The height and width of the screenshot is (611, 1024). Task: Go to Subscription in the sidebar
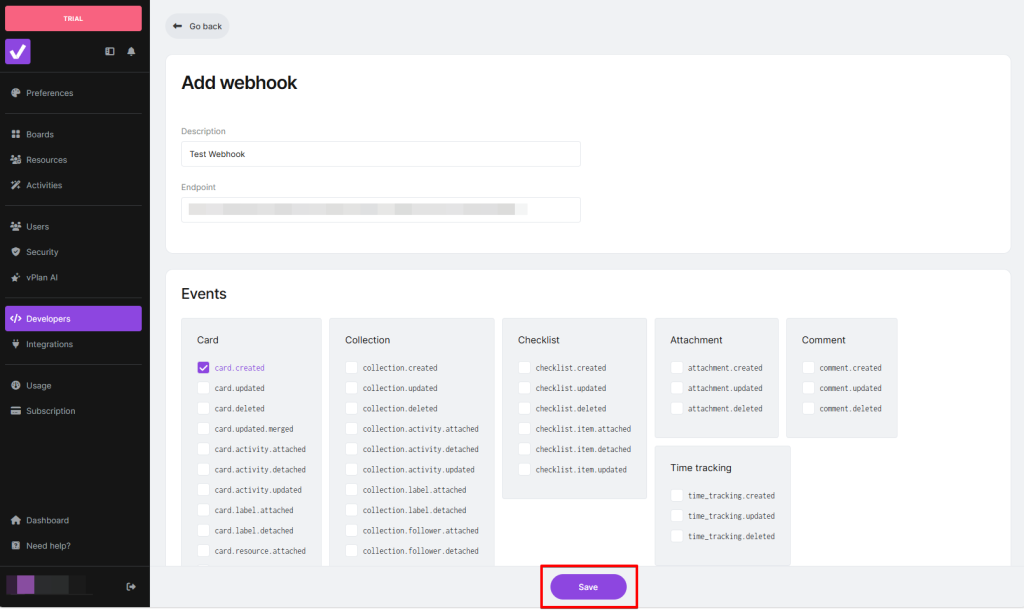pos(50,411)
